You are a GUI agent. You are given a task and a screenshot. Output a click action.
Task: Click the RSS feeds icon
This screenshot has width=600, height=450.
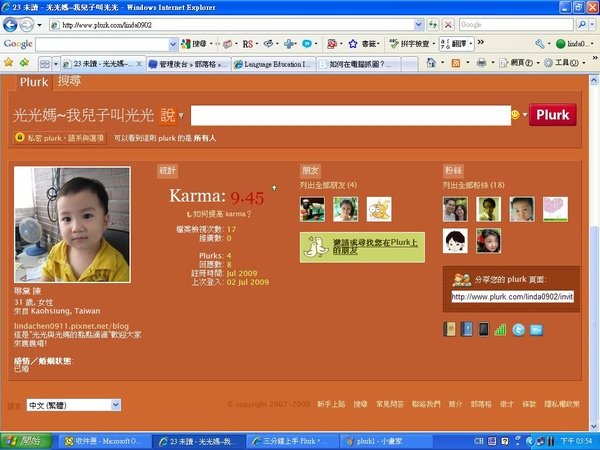pos(455,63)
